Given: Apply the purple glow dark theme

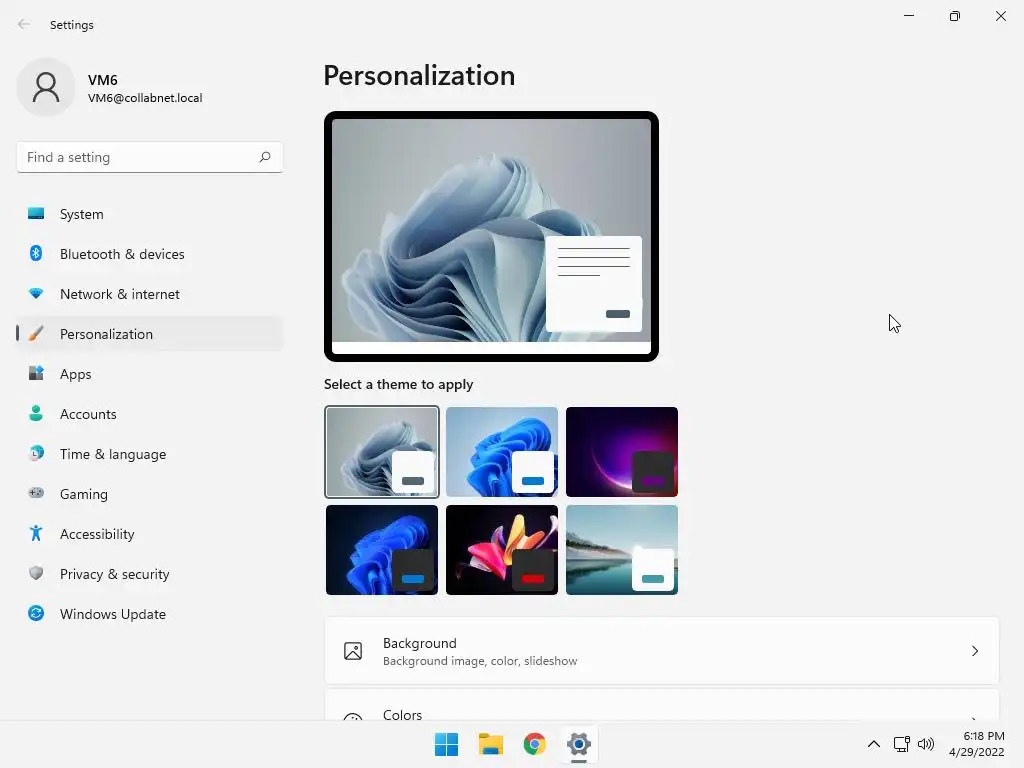Looking at the screenshot, I should pos(622,452).
